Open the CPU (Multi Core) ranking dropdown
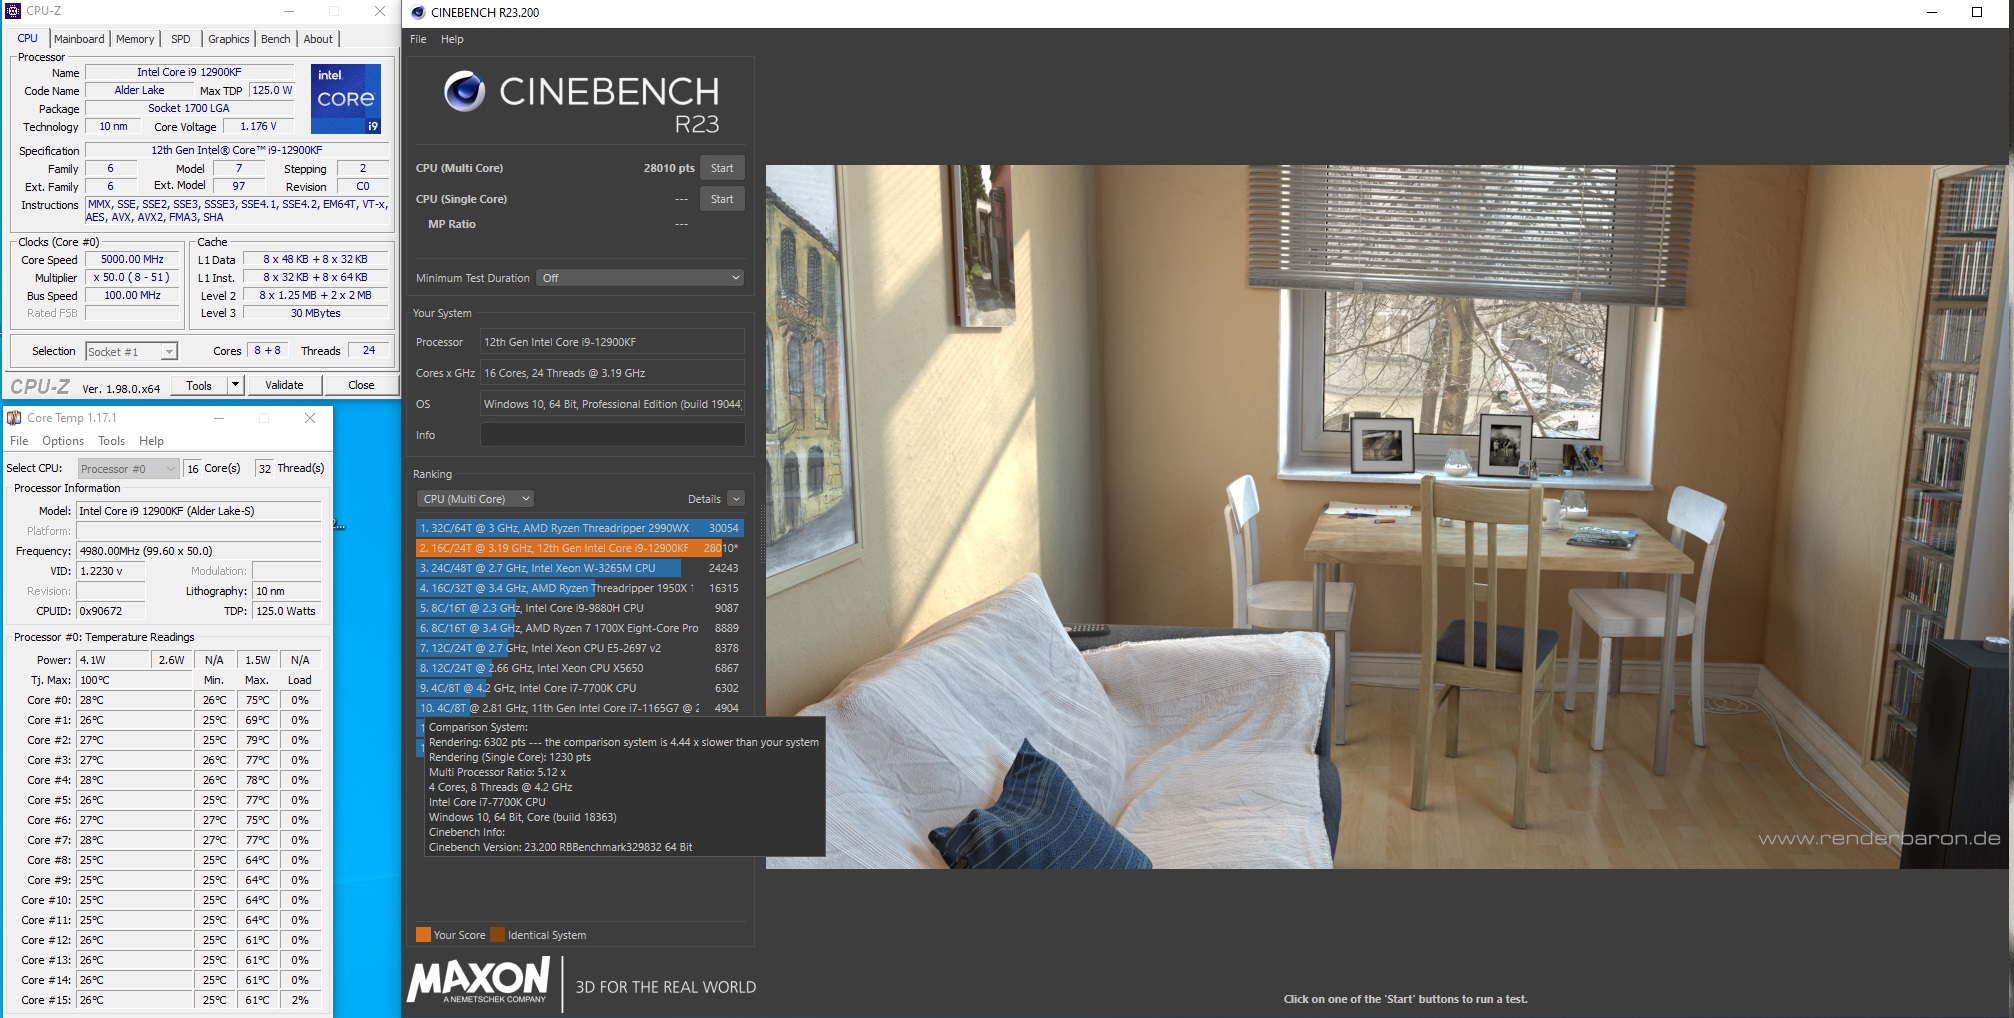Image resolution: width=2014 pixels, height=1018 pixels. [476, 499]
